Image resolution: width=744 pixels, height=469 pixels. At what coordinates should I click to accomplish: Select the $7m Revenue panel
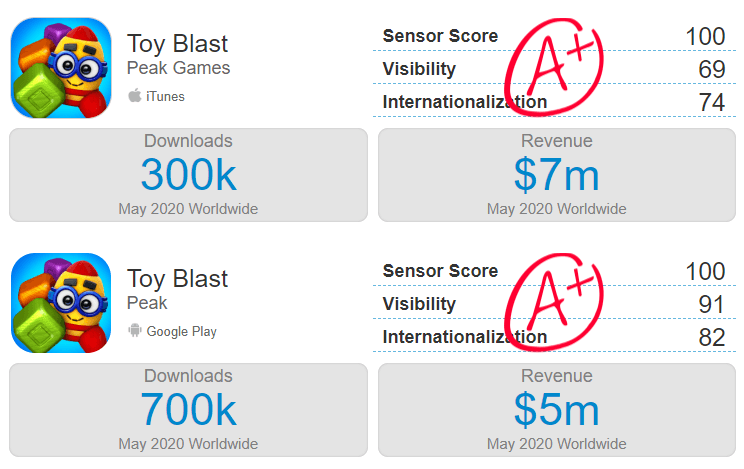pyautogui.click(x=557, y=175)
